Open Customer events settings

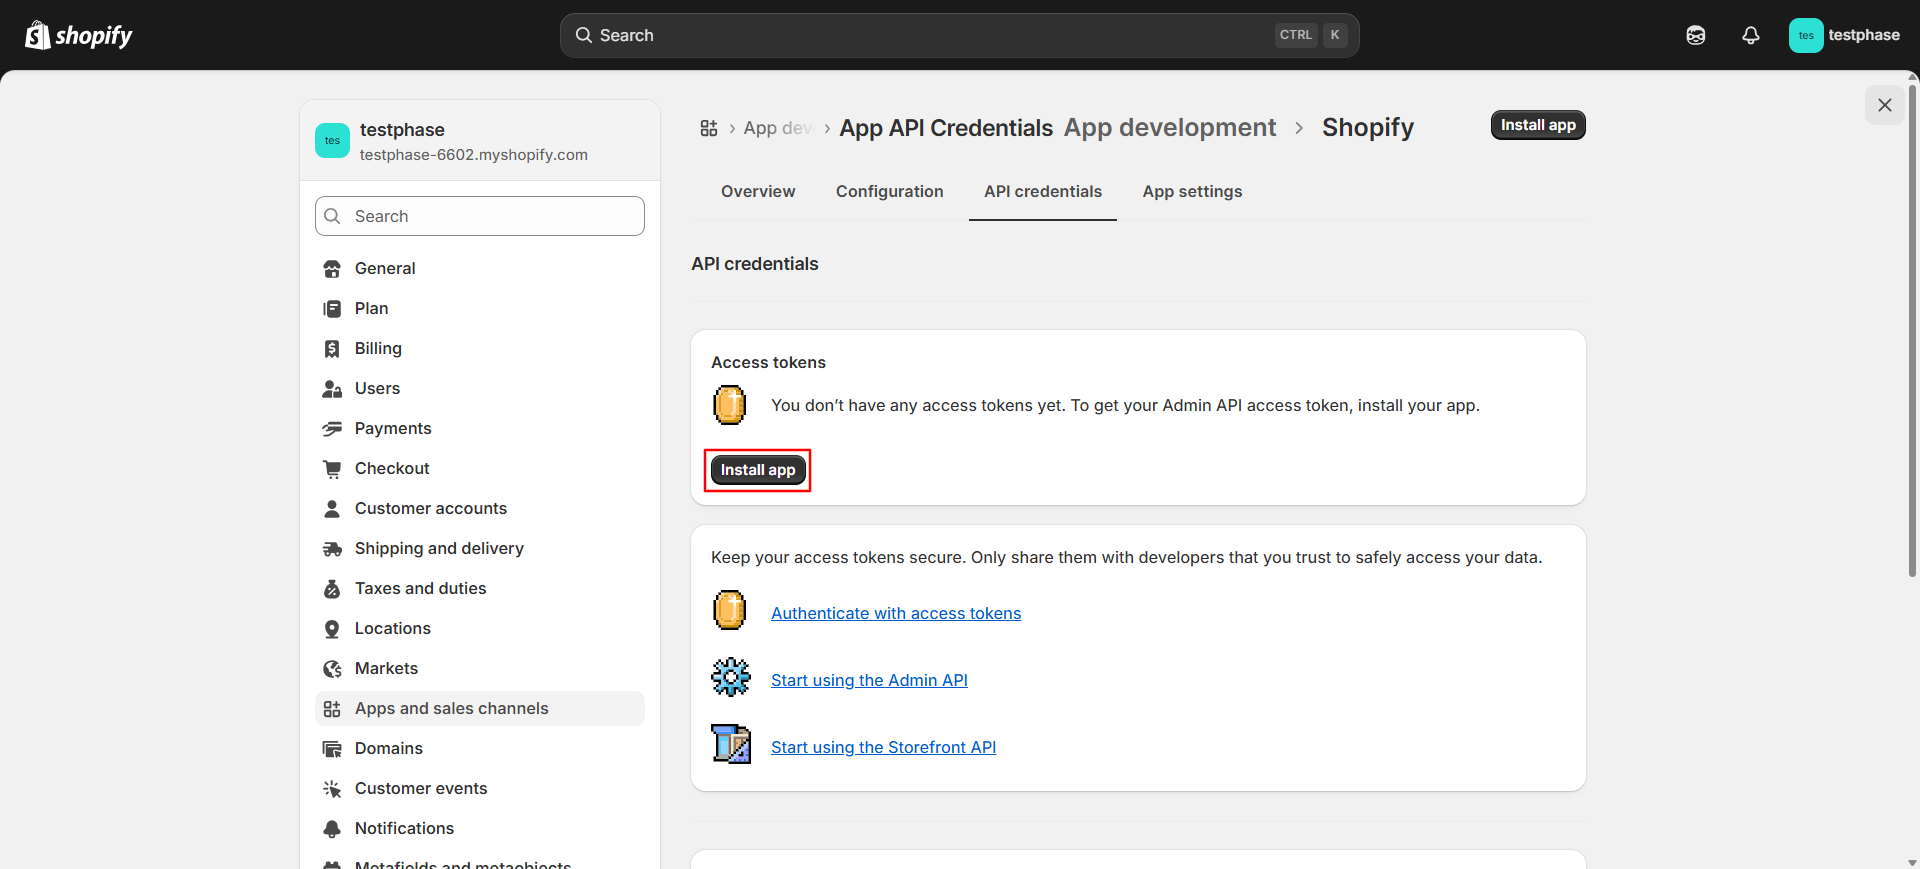tap(480, 788)
